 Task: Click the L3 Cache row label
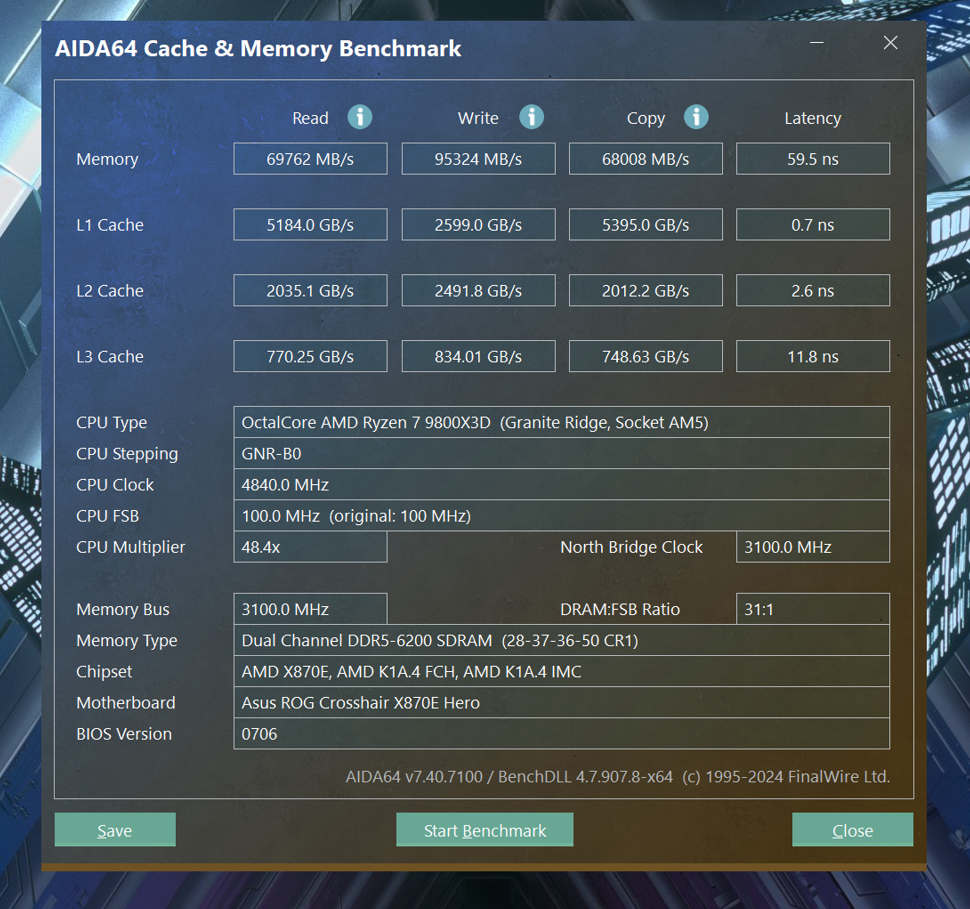[110, 357]
